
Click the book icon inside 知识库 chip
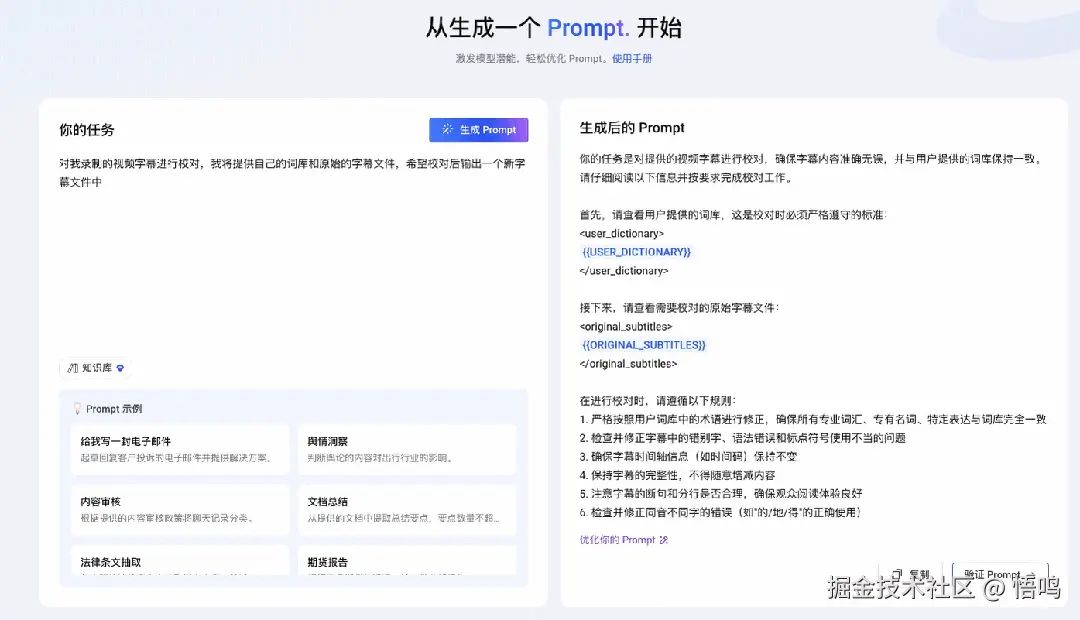(75, 368)
